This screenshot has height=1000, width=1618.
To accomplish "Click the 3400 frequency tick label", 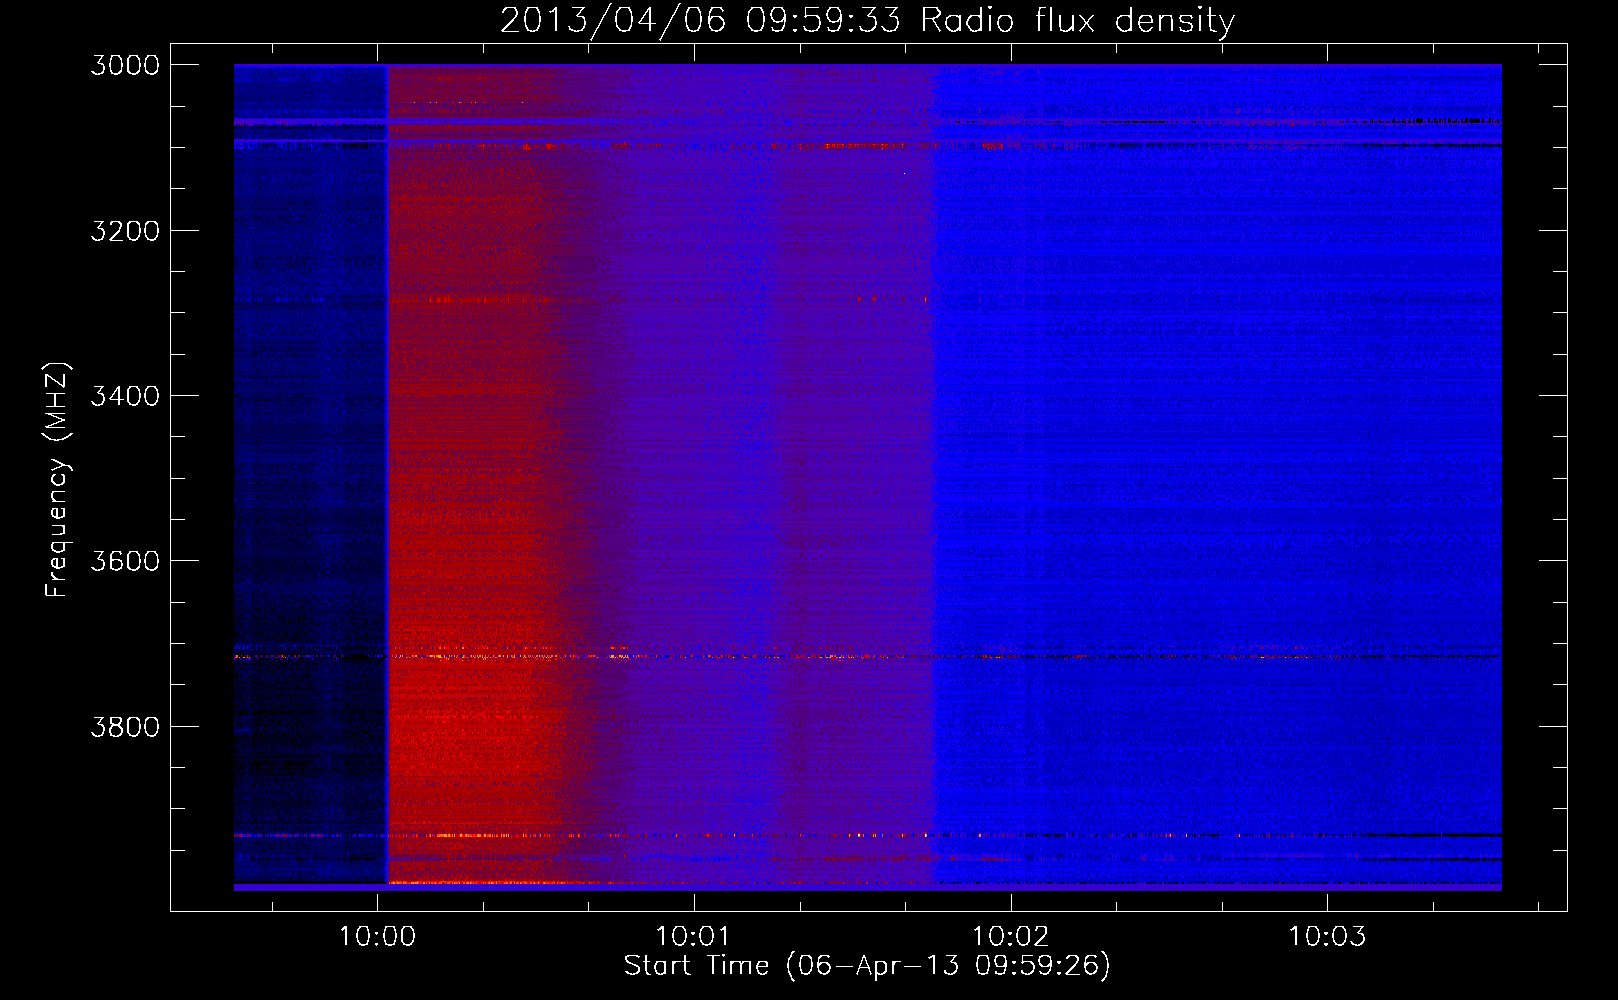I will pyautogui.click(x=125, y=396).
